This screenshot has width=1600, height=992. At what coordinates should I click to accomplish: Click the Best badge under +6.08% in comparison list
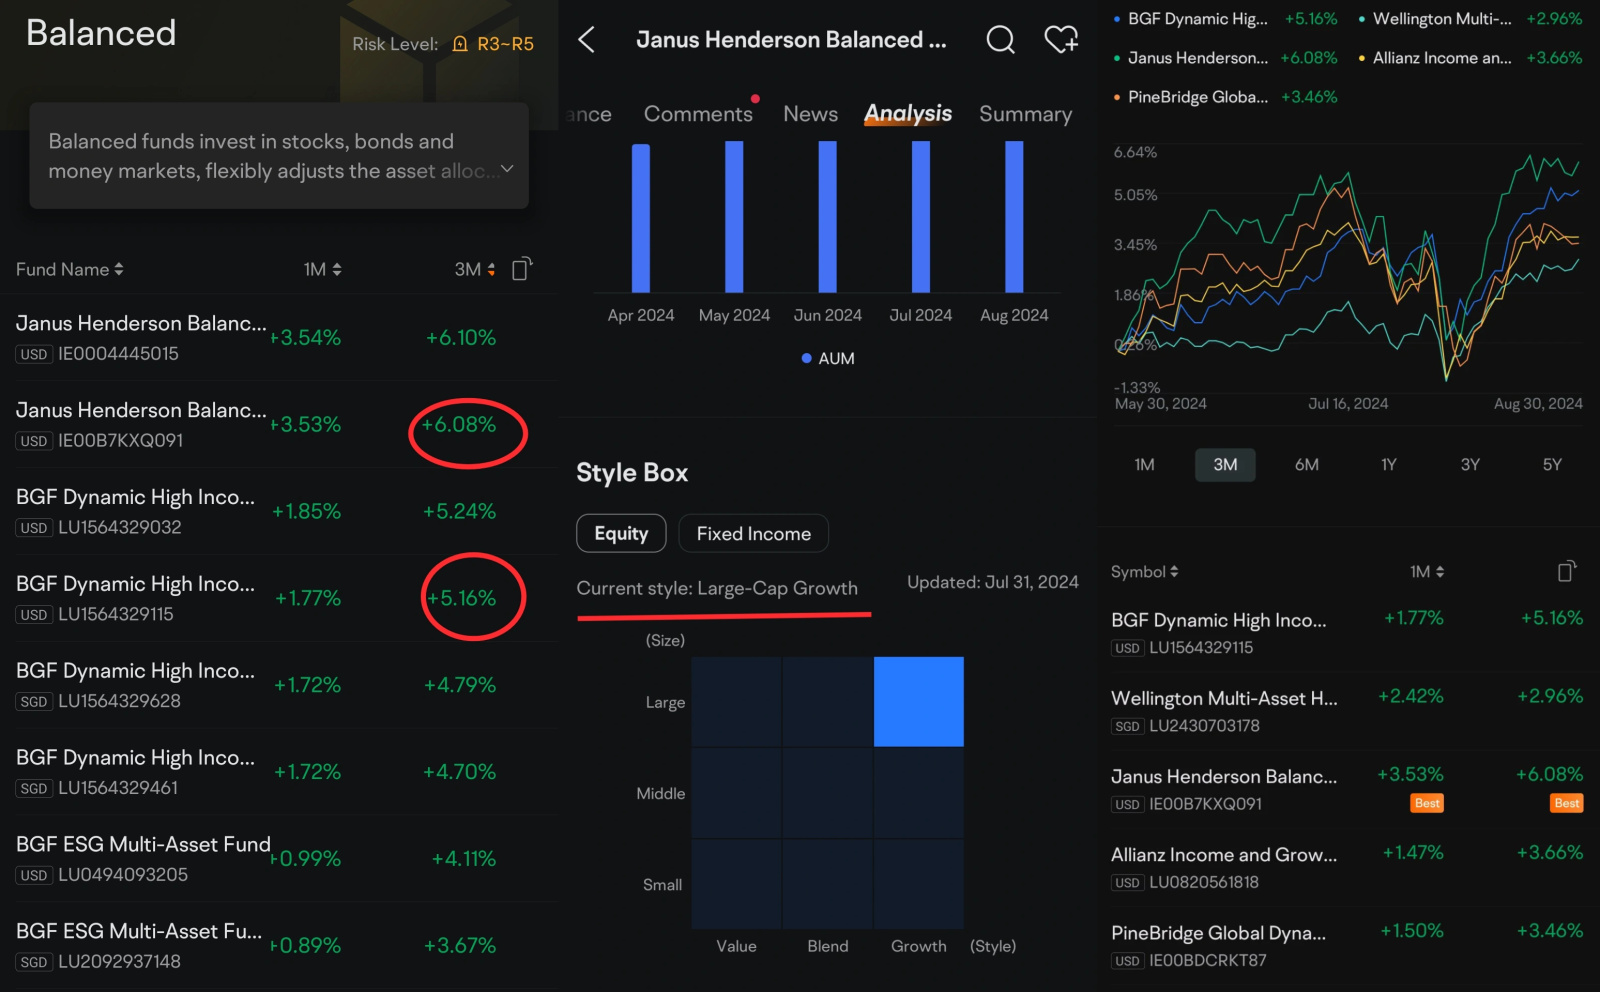click(x=1567, y=803)
